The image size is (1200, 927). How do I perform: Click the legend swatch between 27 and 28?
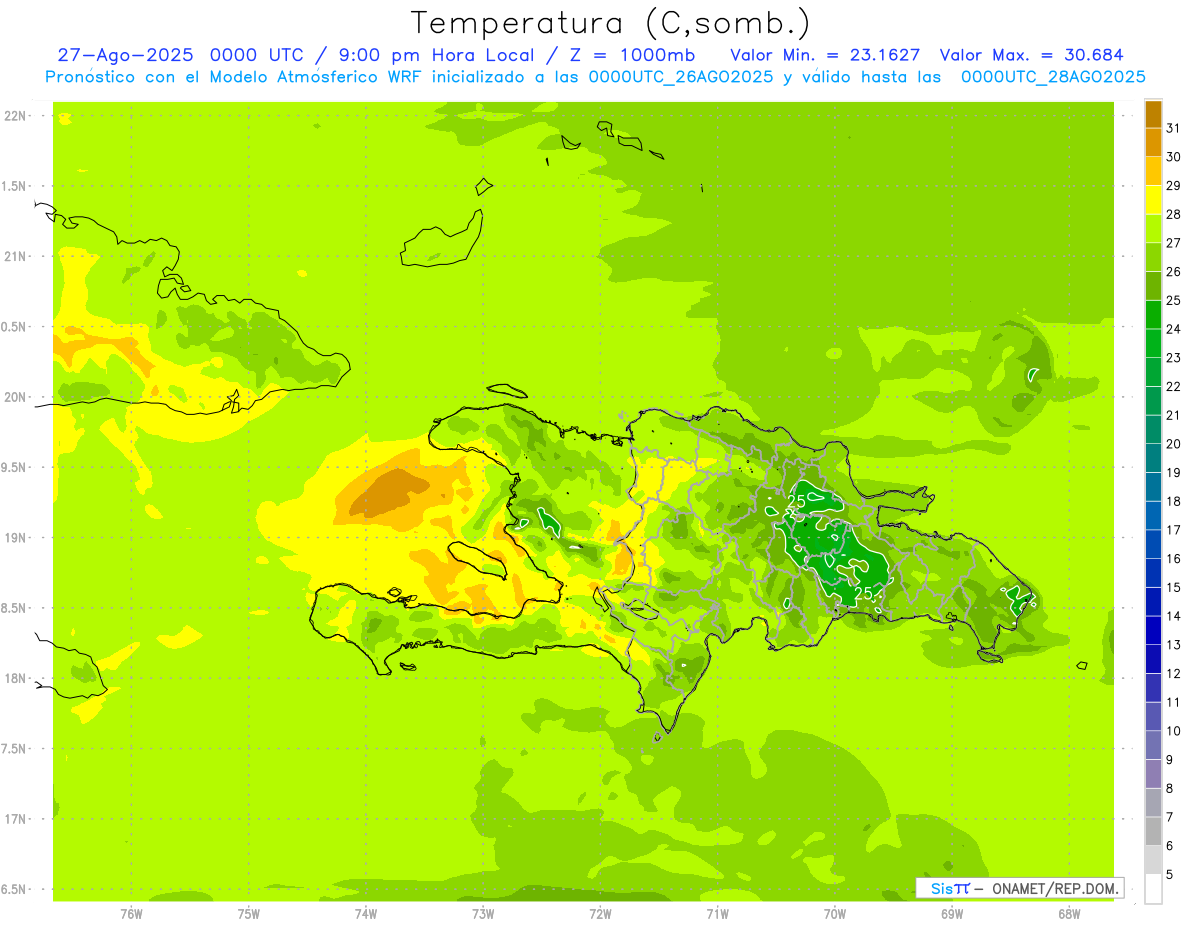pos(1153,228)
